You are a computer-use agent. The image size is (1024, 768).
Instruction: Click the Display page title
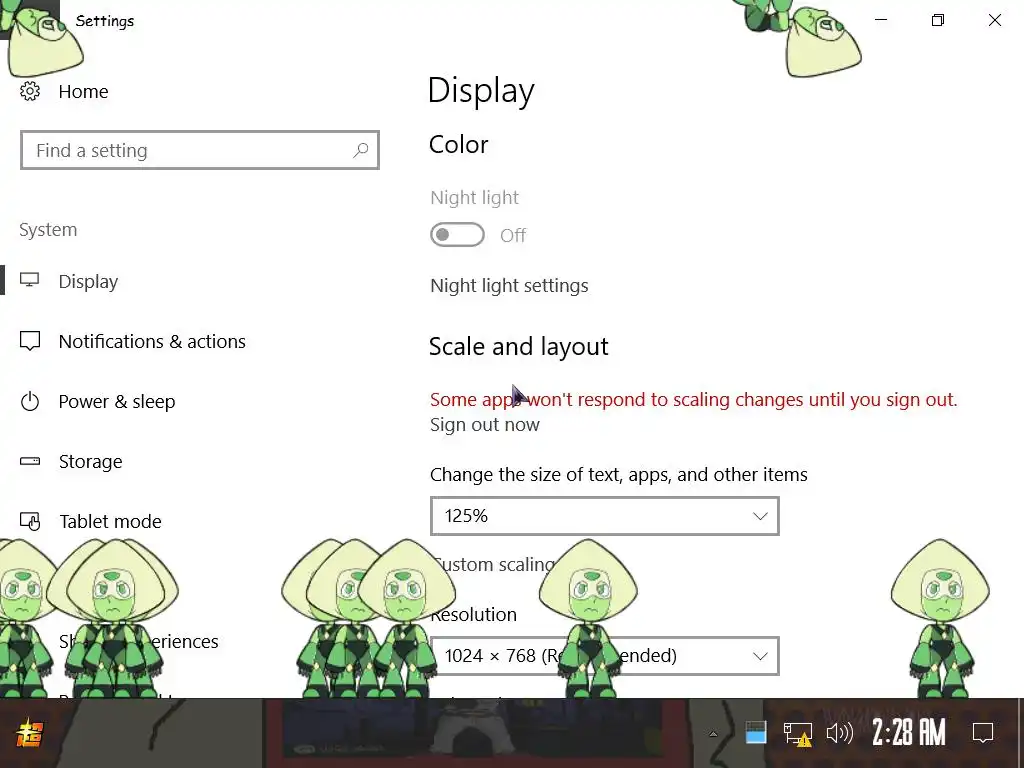(x=481, y=91)
